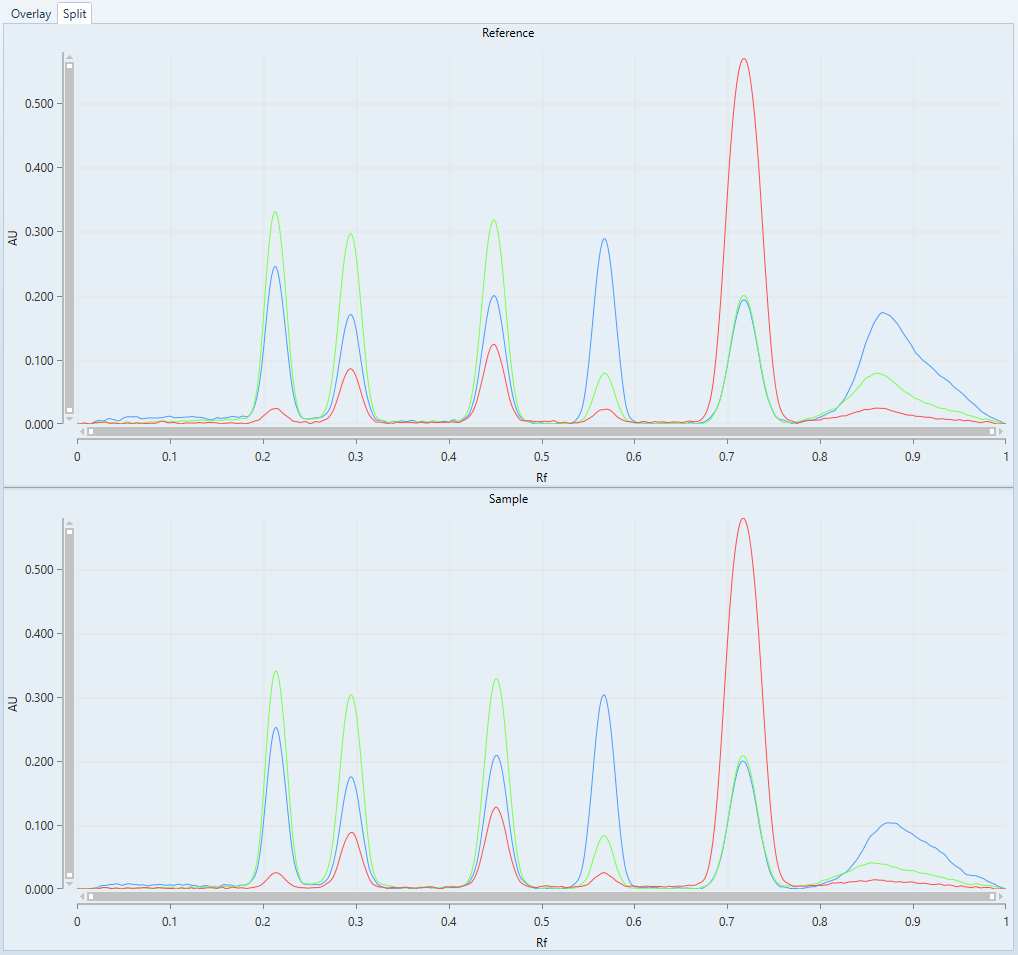Grab the bottom handle of Sample vertical range slider
Viewport: 1018px width, 955px height.
click(69, 875)
